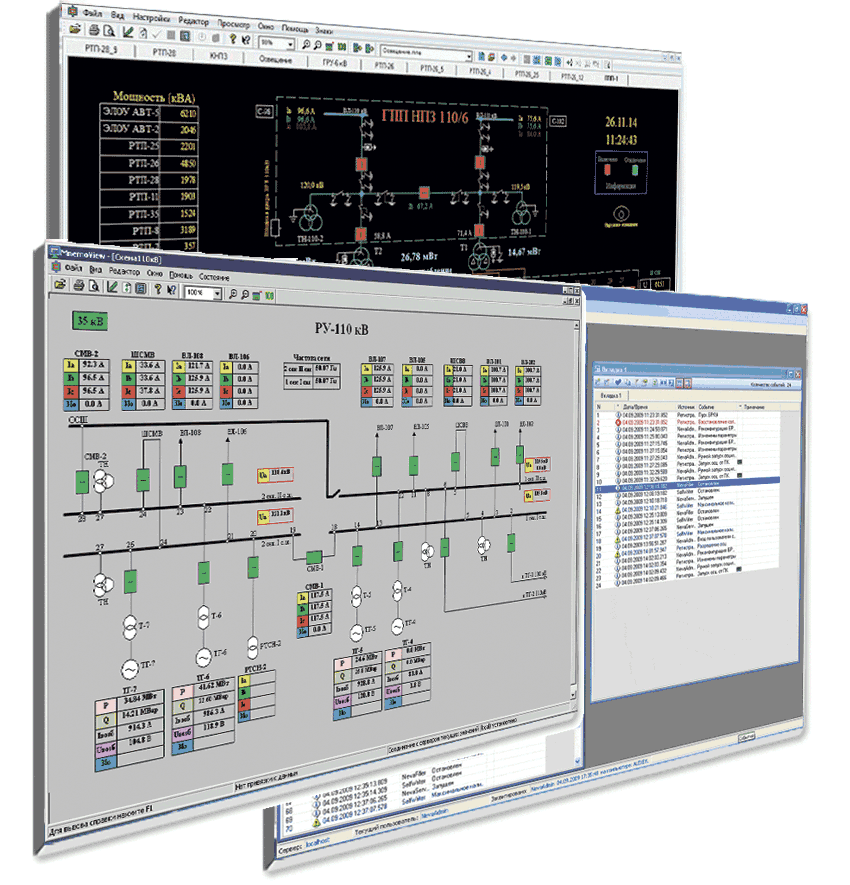The image size is (850, 885).
Task: Open the Окно menu in the top window
Action: (x=266, y=27)
